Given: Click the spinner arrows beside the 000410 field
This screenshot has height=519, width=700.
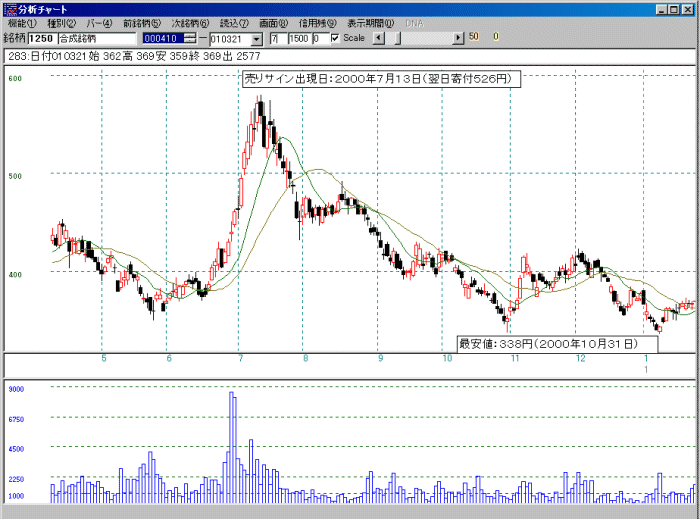Looking at the screenshot, I should [191, 38].
